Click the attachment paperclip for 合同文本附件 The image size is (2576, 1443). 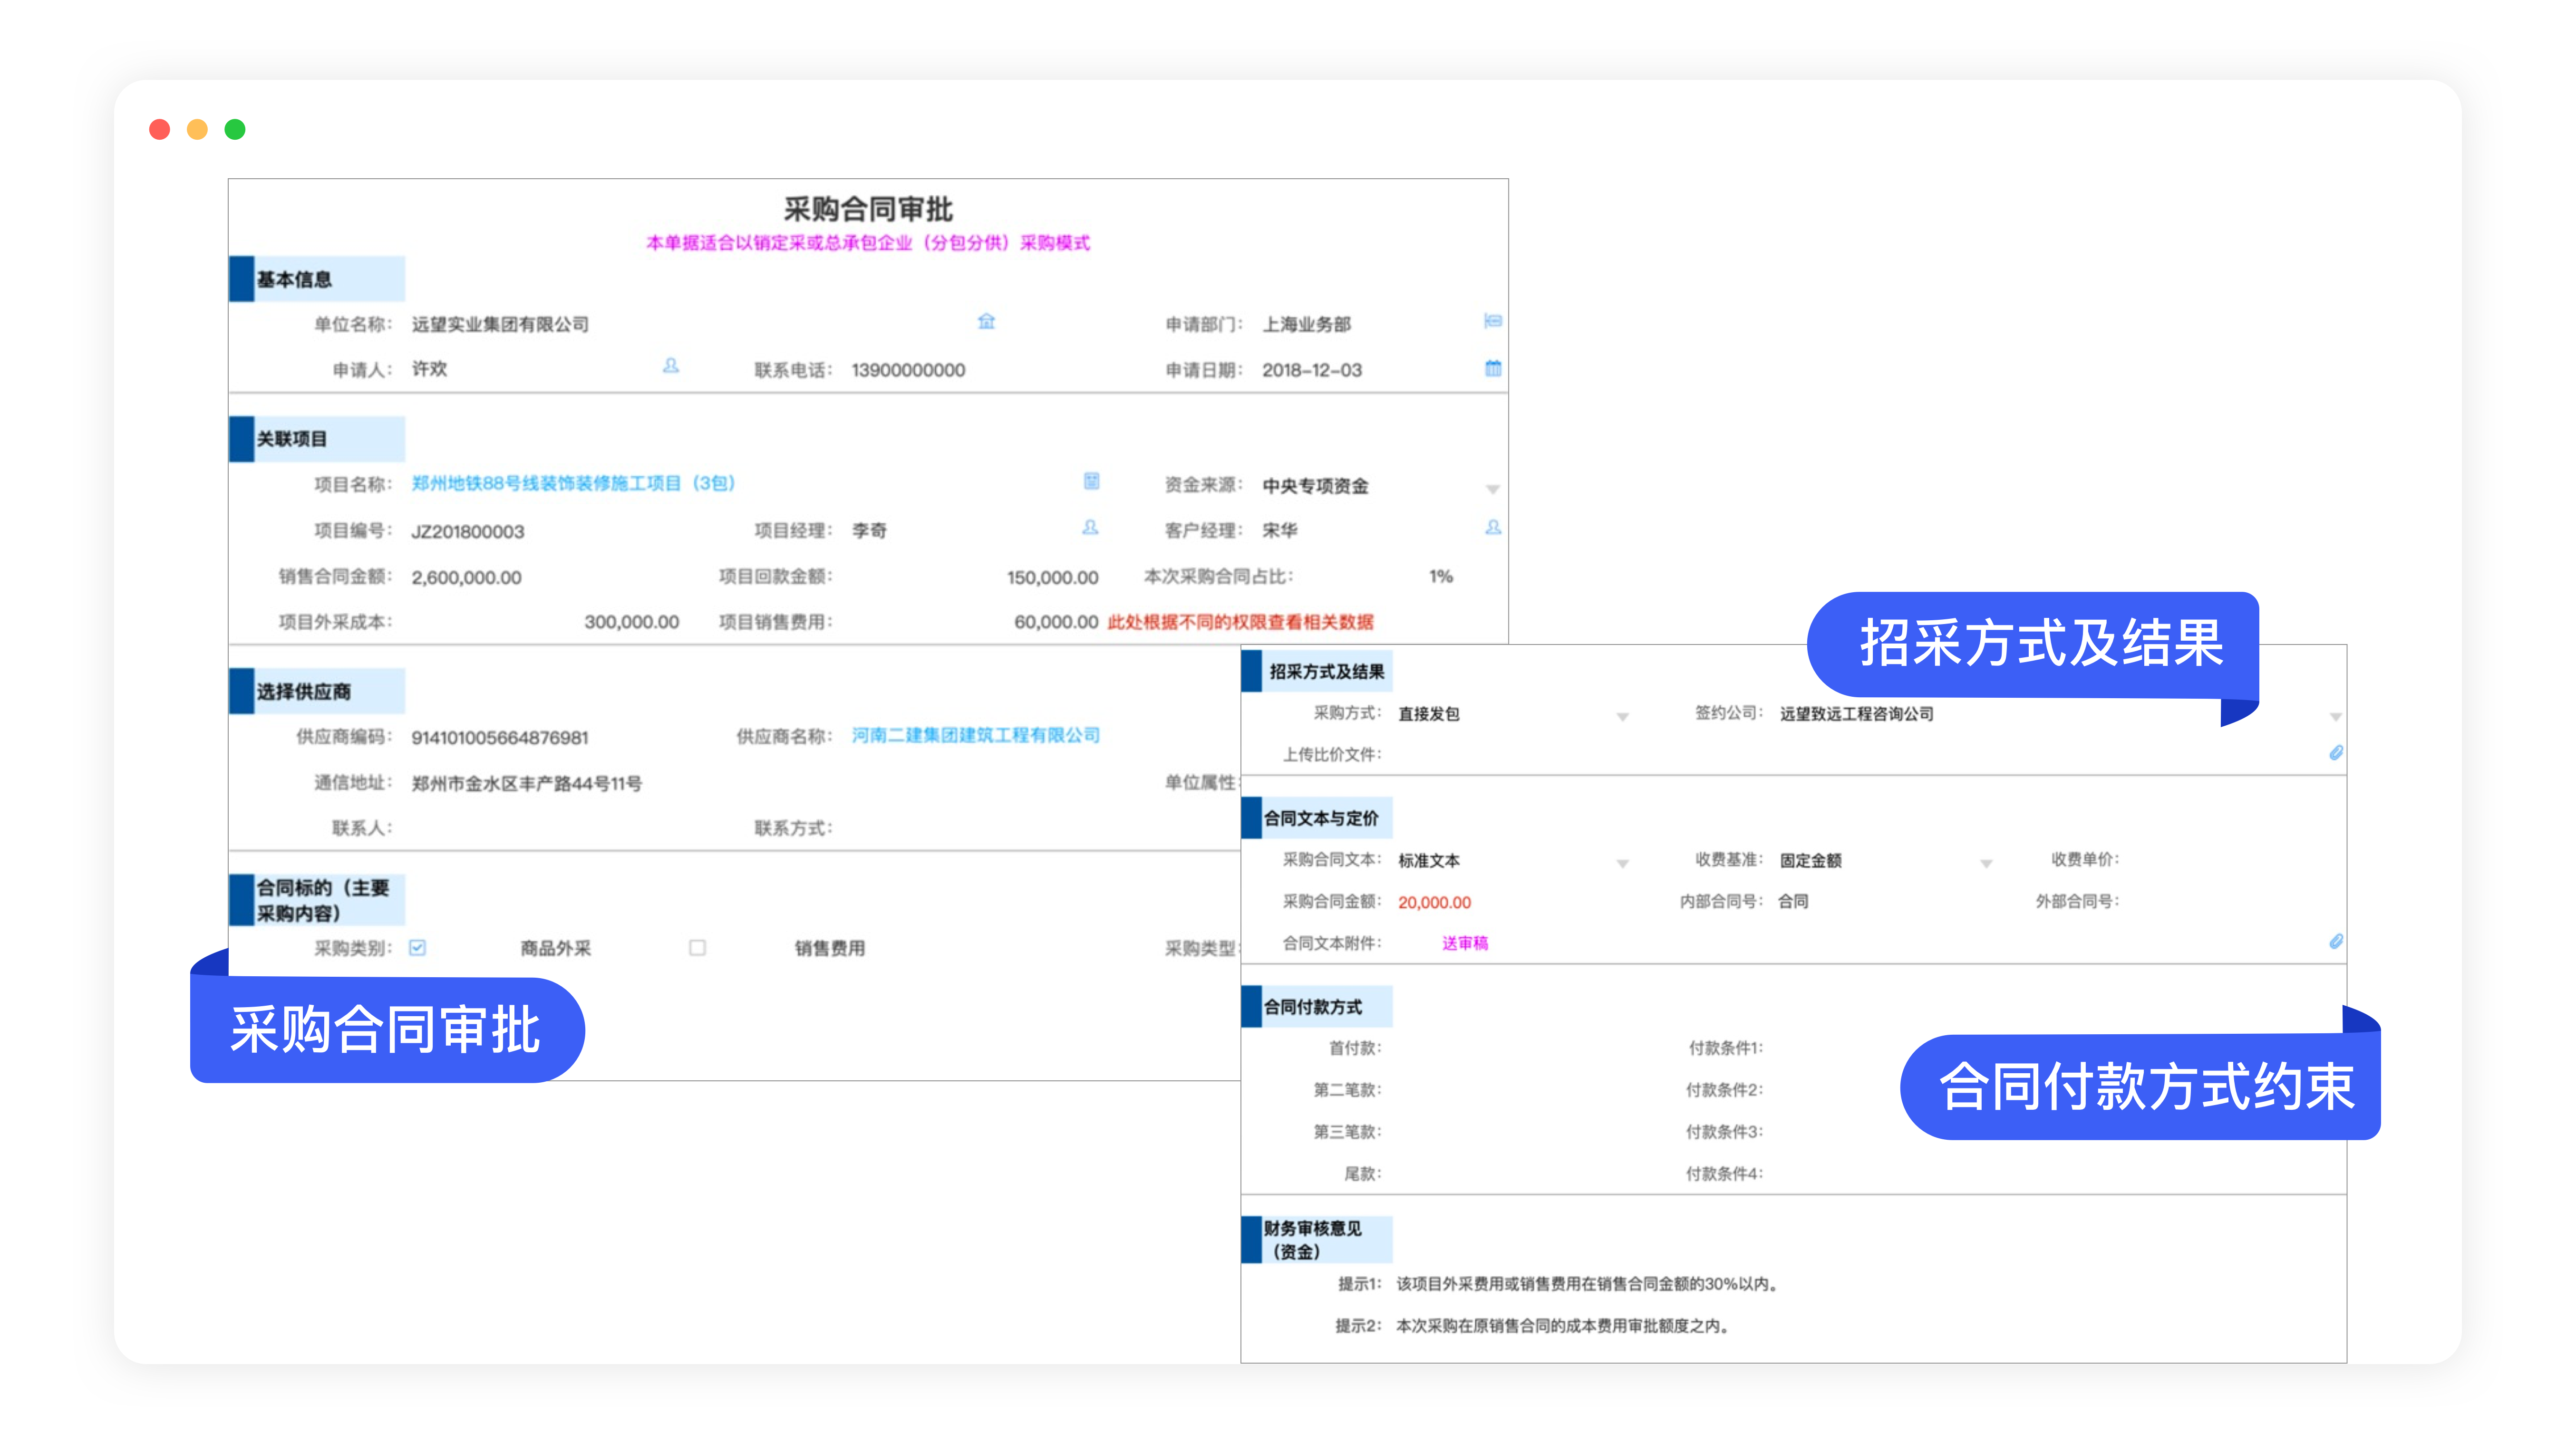(2335, 941)
